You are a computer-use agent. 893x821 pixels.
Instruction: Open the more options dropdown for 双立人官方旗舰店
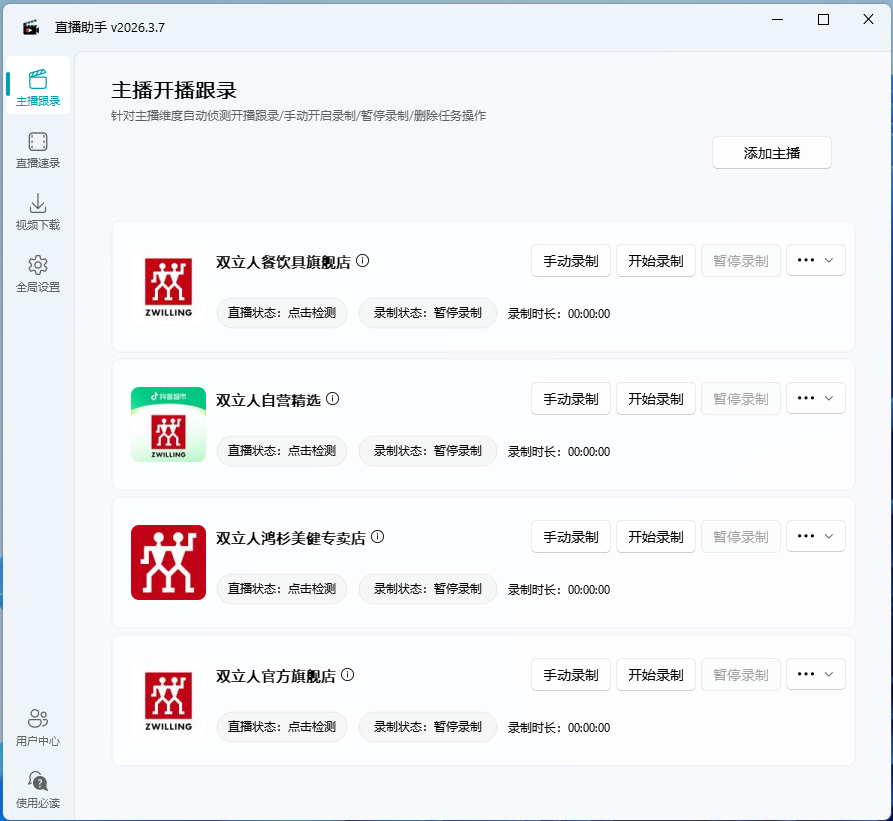tap(815, 674)
